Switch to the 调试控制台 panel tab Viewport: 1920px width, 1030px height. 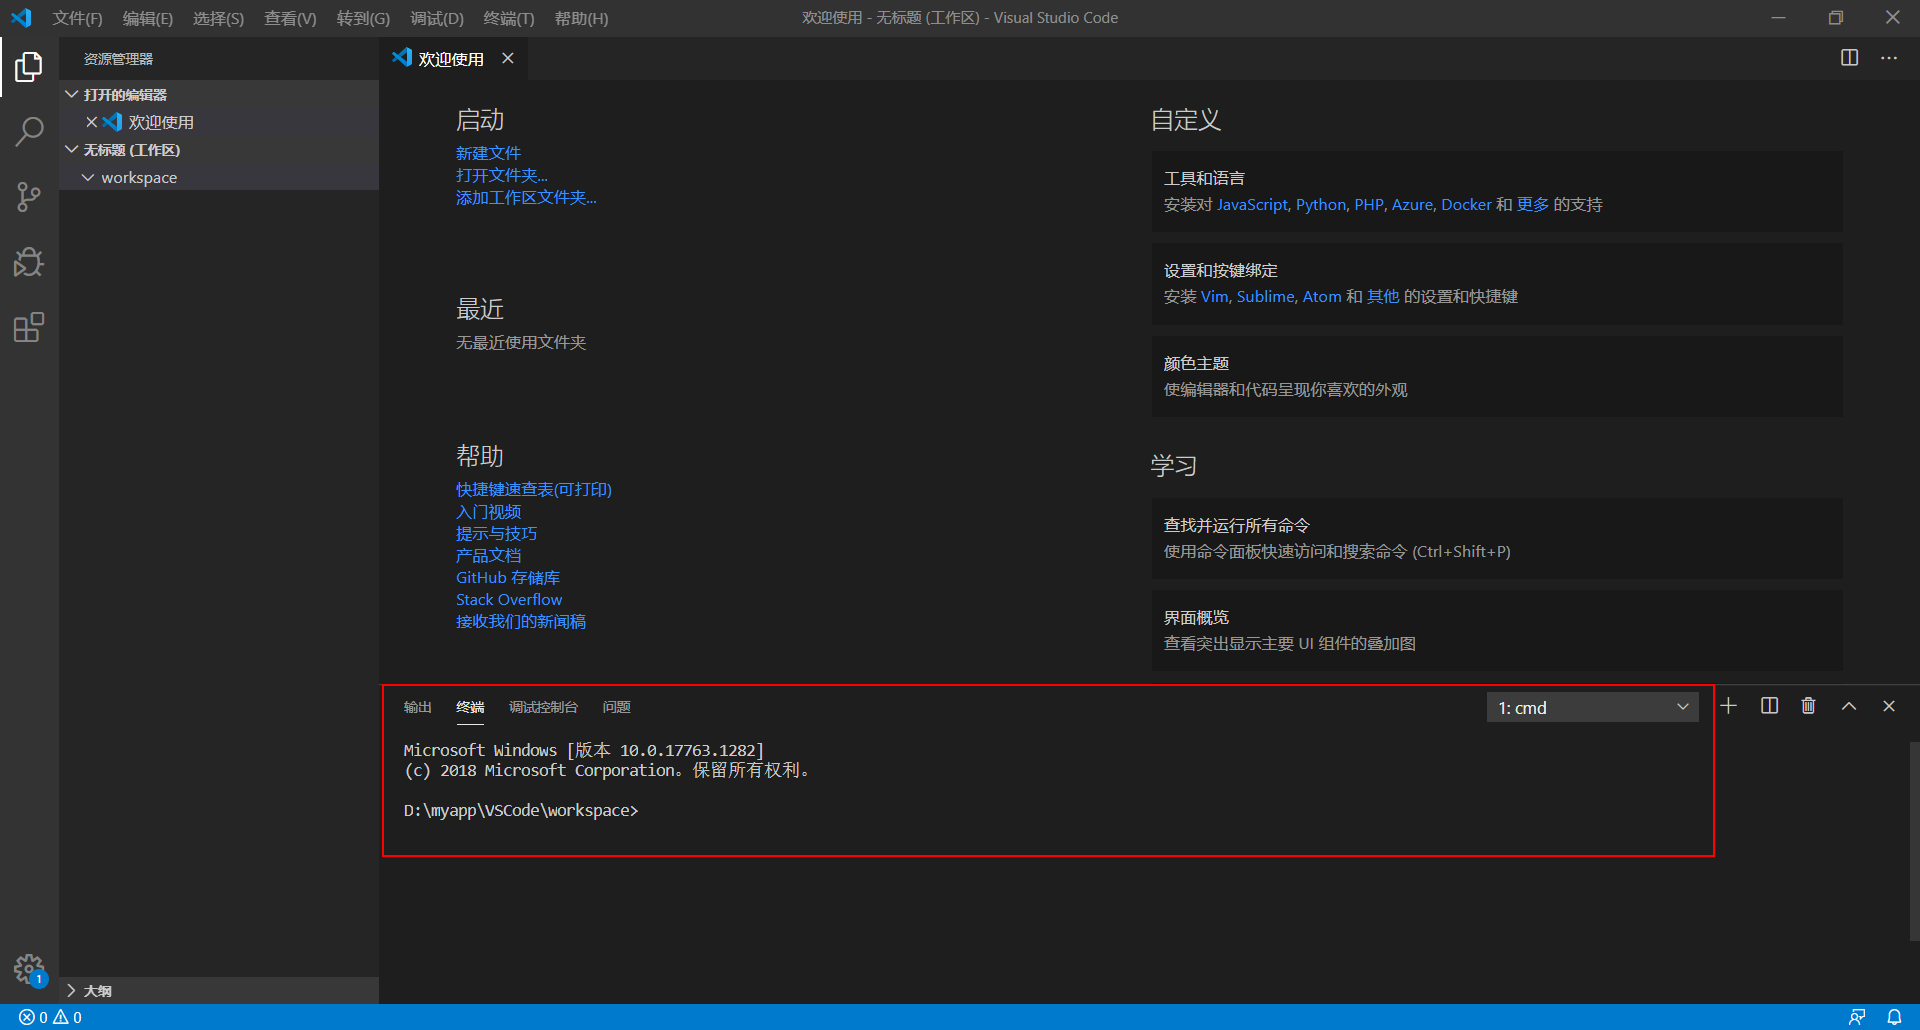(543, 707)
